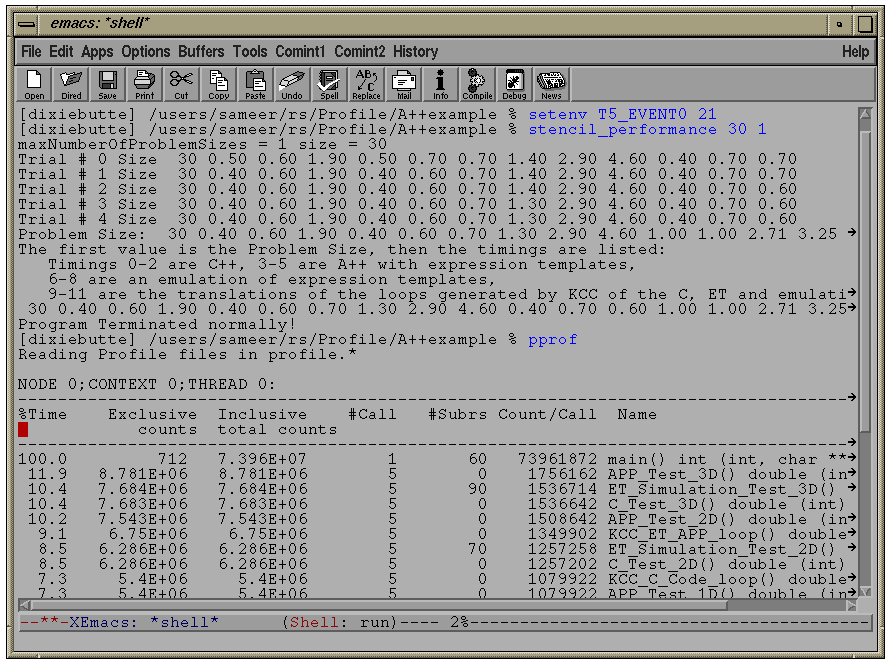Screen dimensions: 893x667
Task: Launch the Debug toolbar icon
Action: [514, 84]
